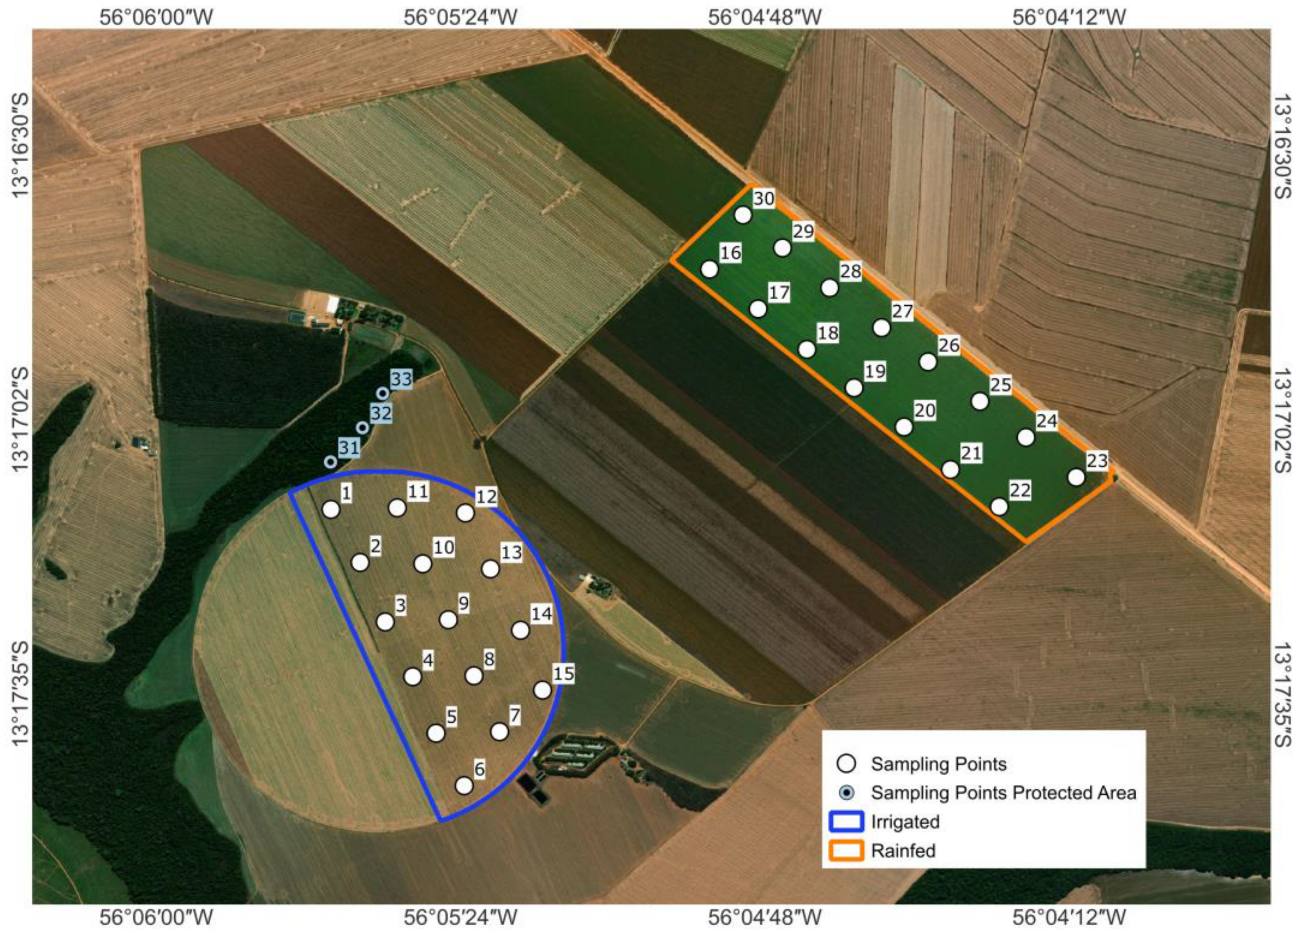Select sampling point 17 circle
This screenshot has width=1302, height=933.
click(758, 309)
